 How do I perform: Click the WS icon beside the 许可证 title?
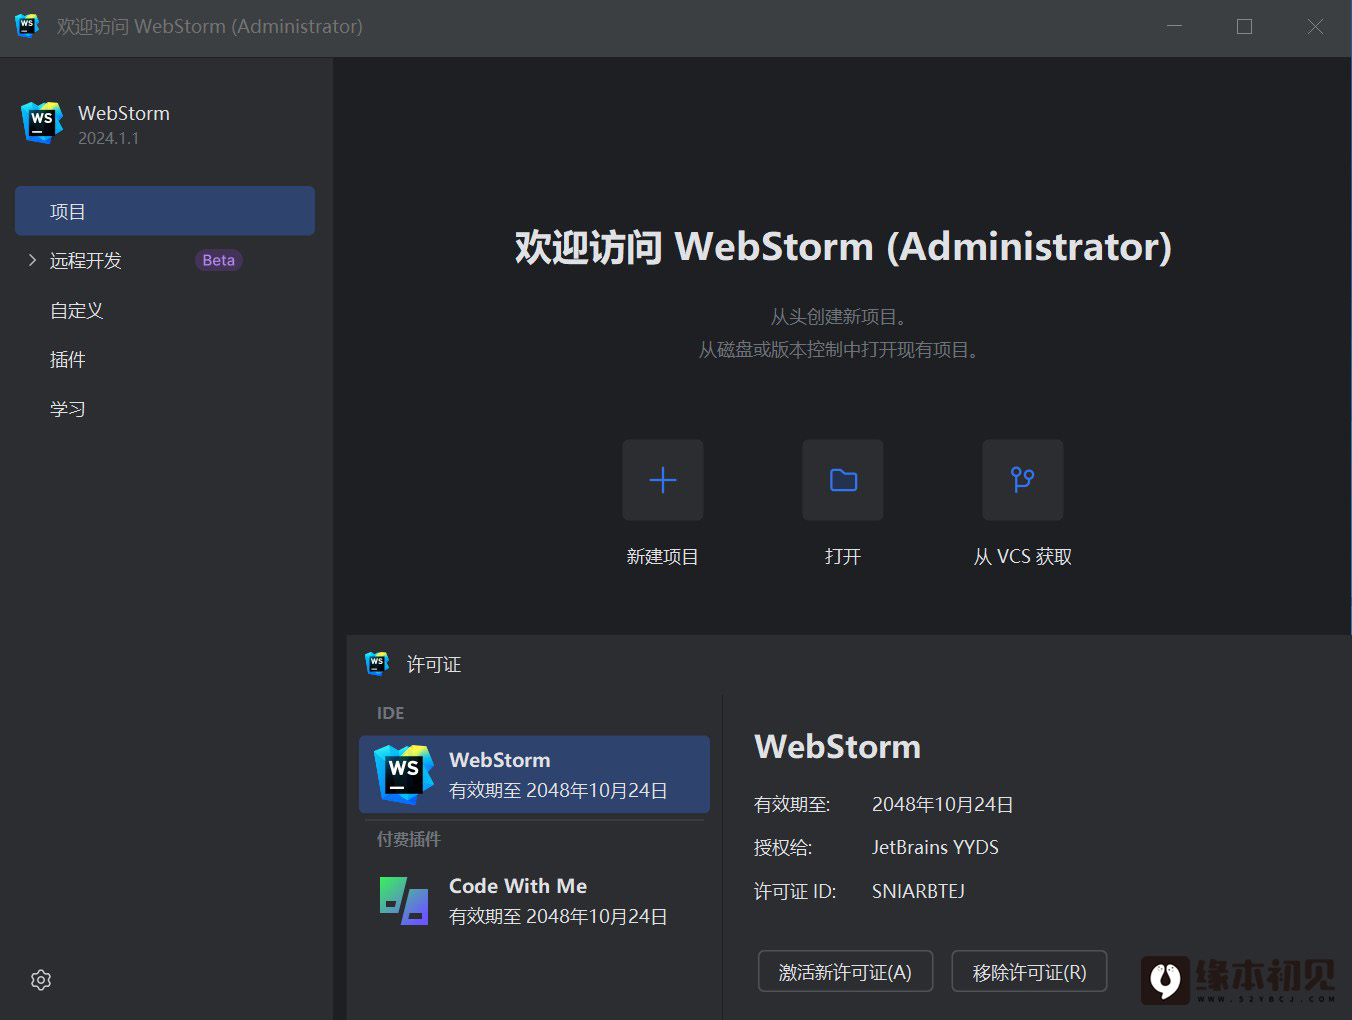click(377, 664)
